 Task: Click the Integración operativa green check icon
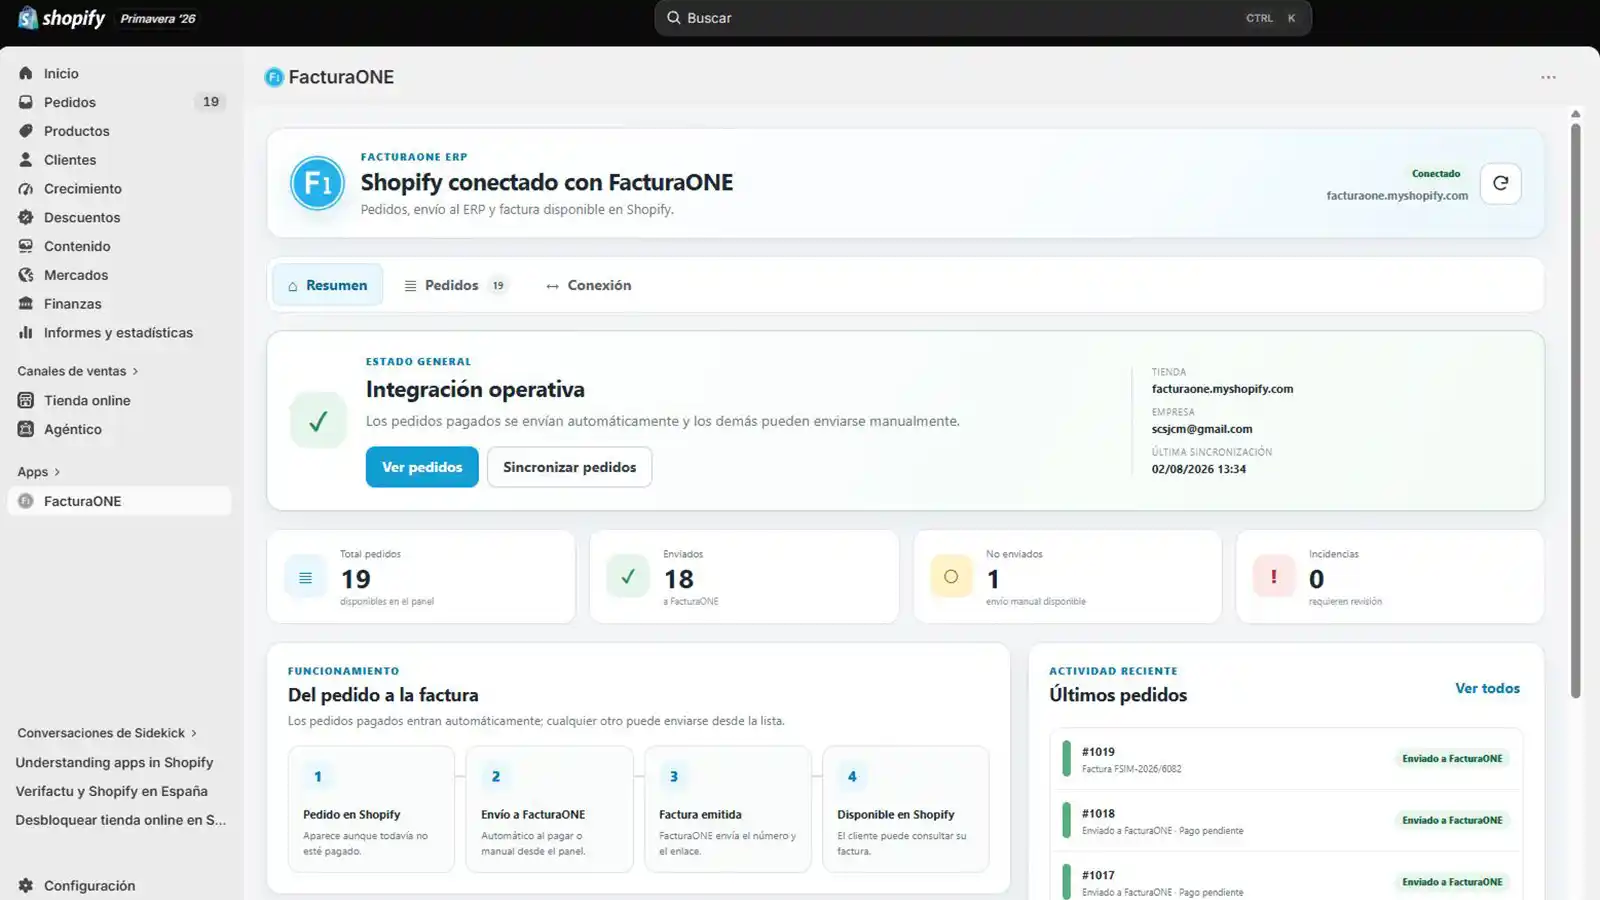pyautogui.click(x=318, y=420)
